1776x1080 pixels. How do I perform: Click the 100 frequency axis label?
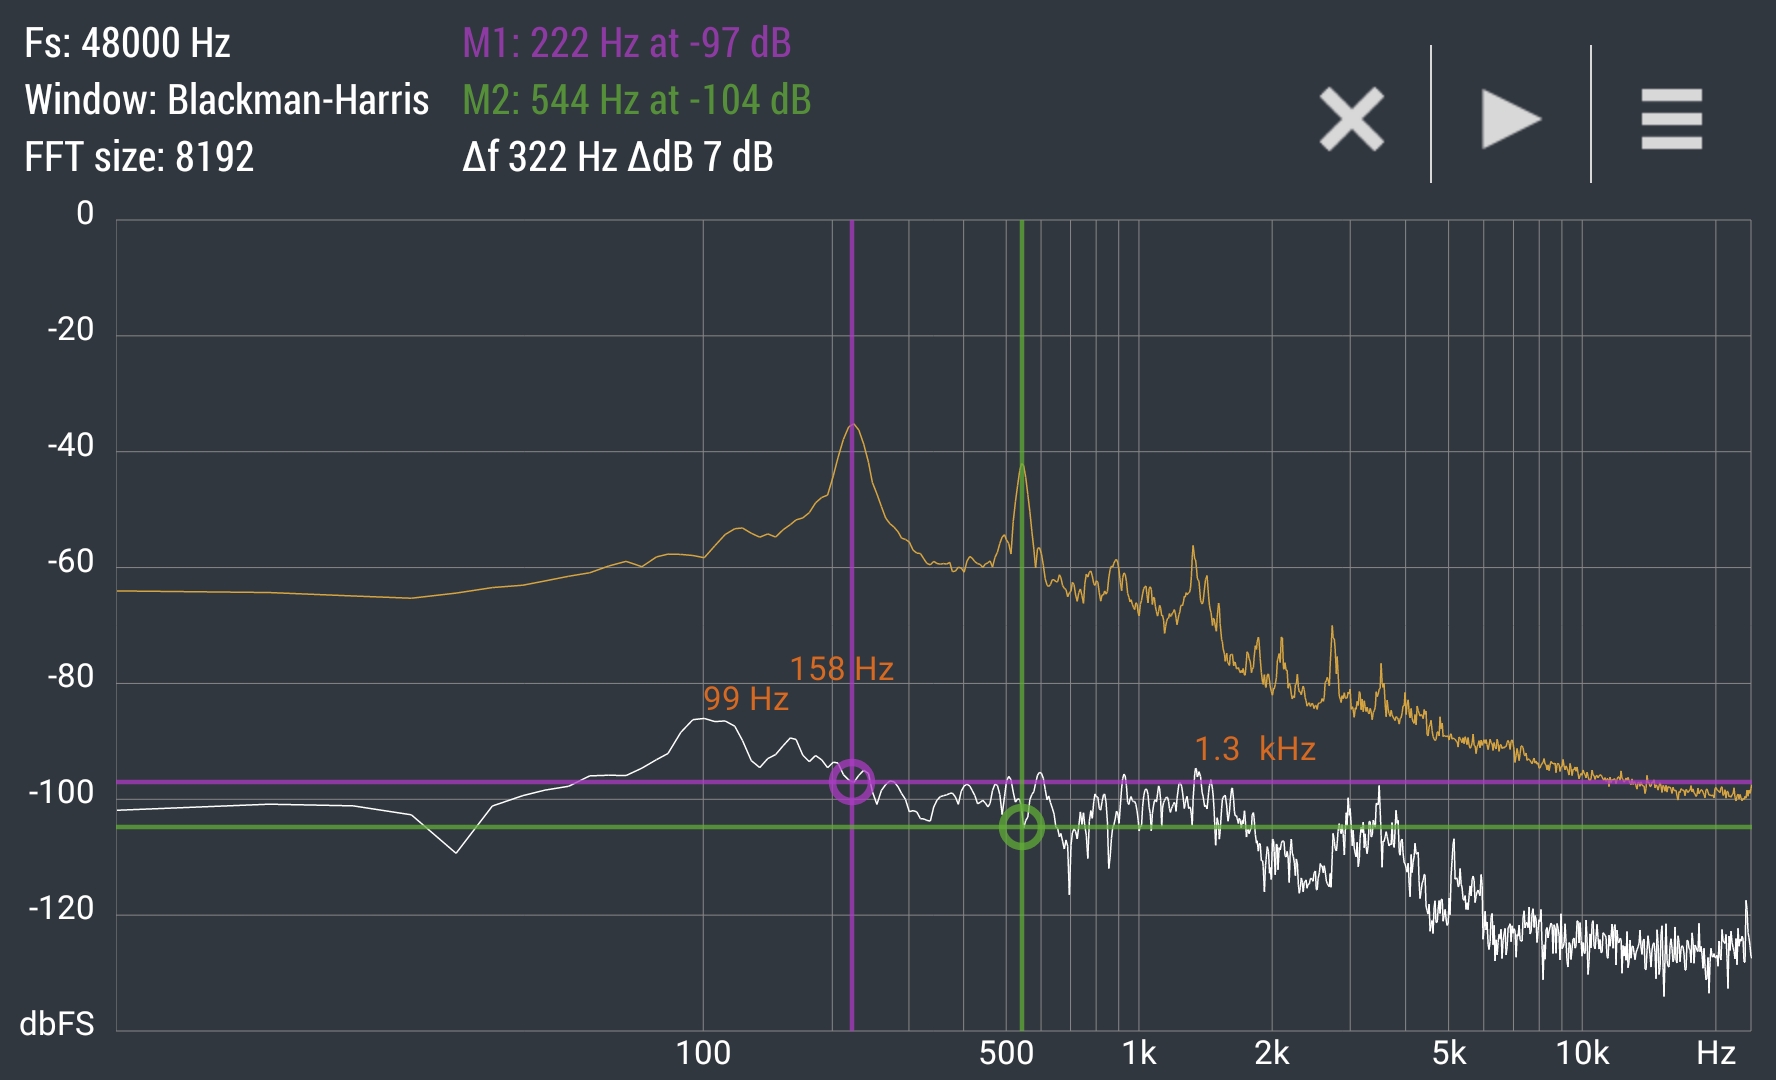[703, 1053]
